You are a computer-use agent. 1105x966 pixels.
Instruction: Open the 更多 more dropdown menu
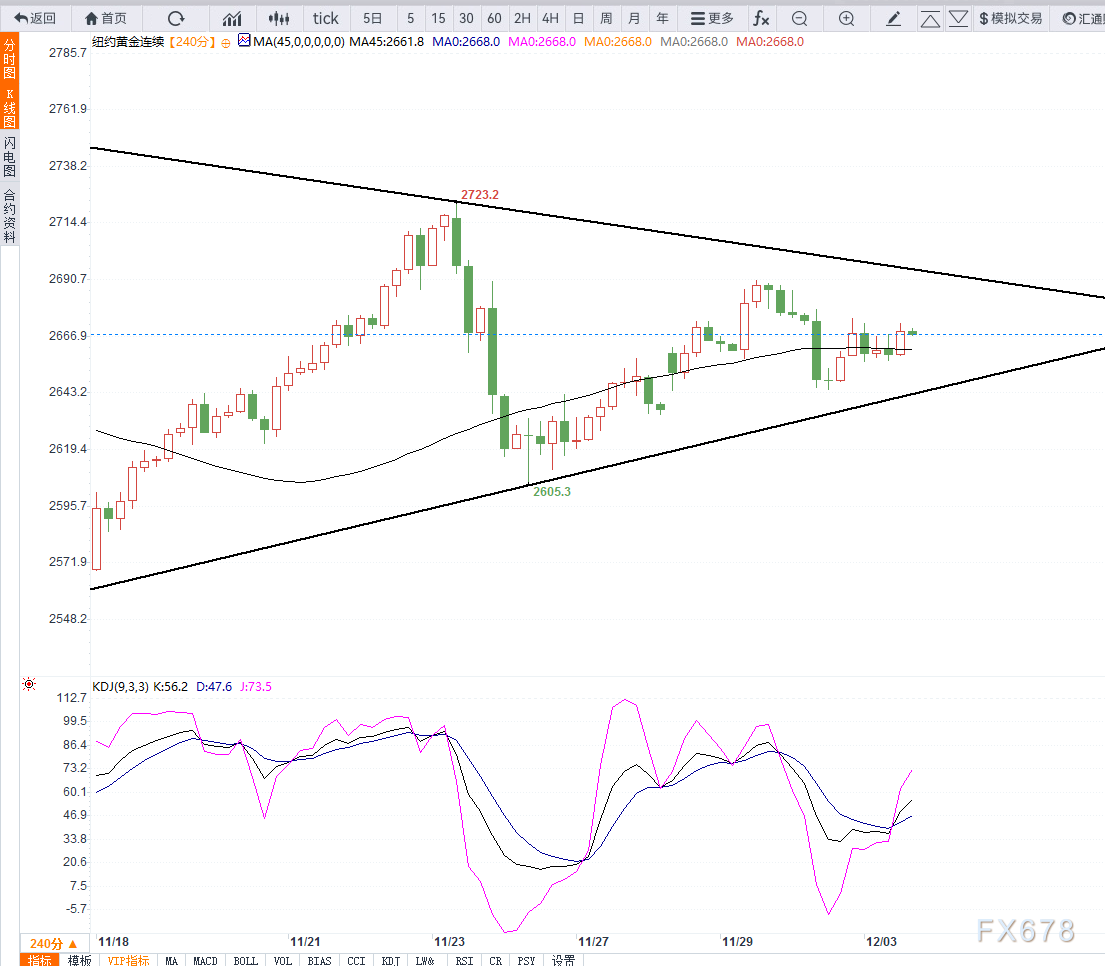712,18
